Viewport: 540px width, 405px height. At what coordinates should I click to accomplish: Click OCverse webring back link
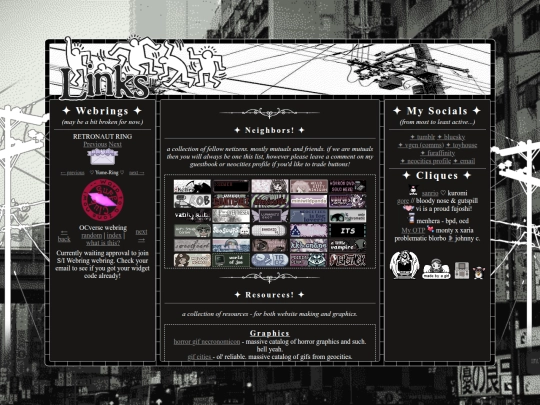pyautogui.click(x=64, y=236)
